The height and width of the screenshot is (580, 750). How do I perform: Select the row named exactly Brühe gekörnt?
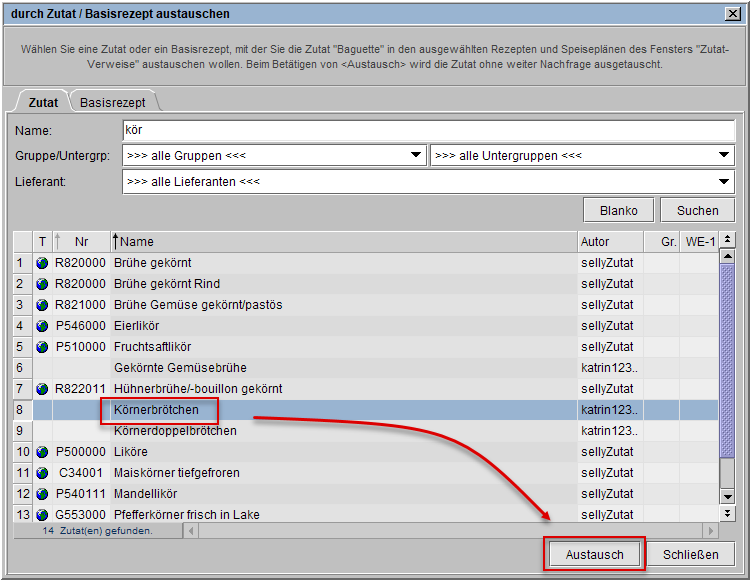coord(366,263)
